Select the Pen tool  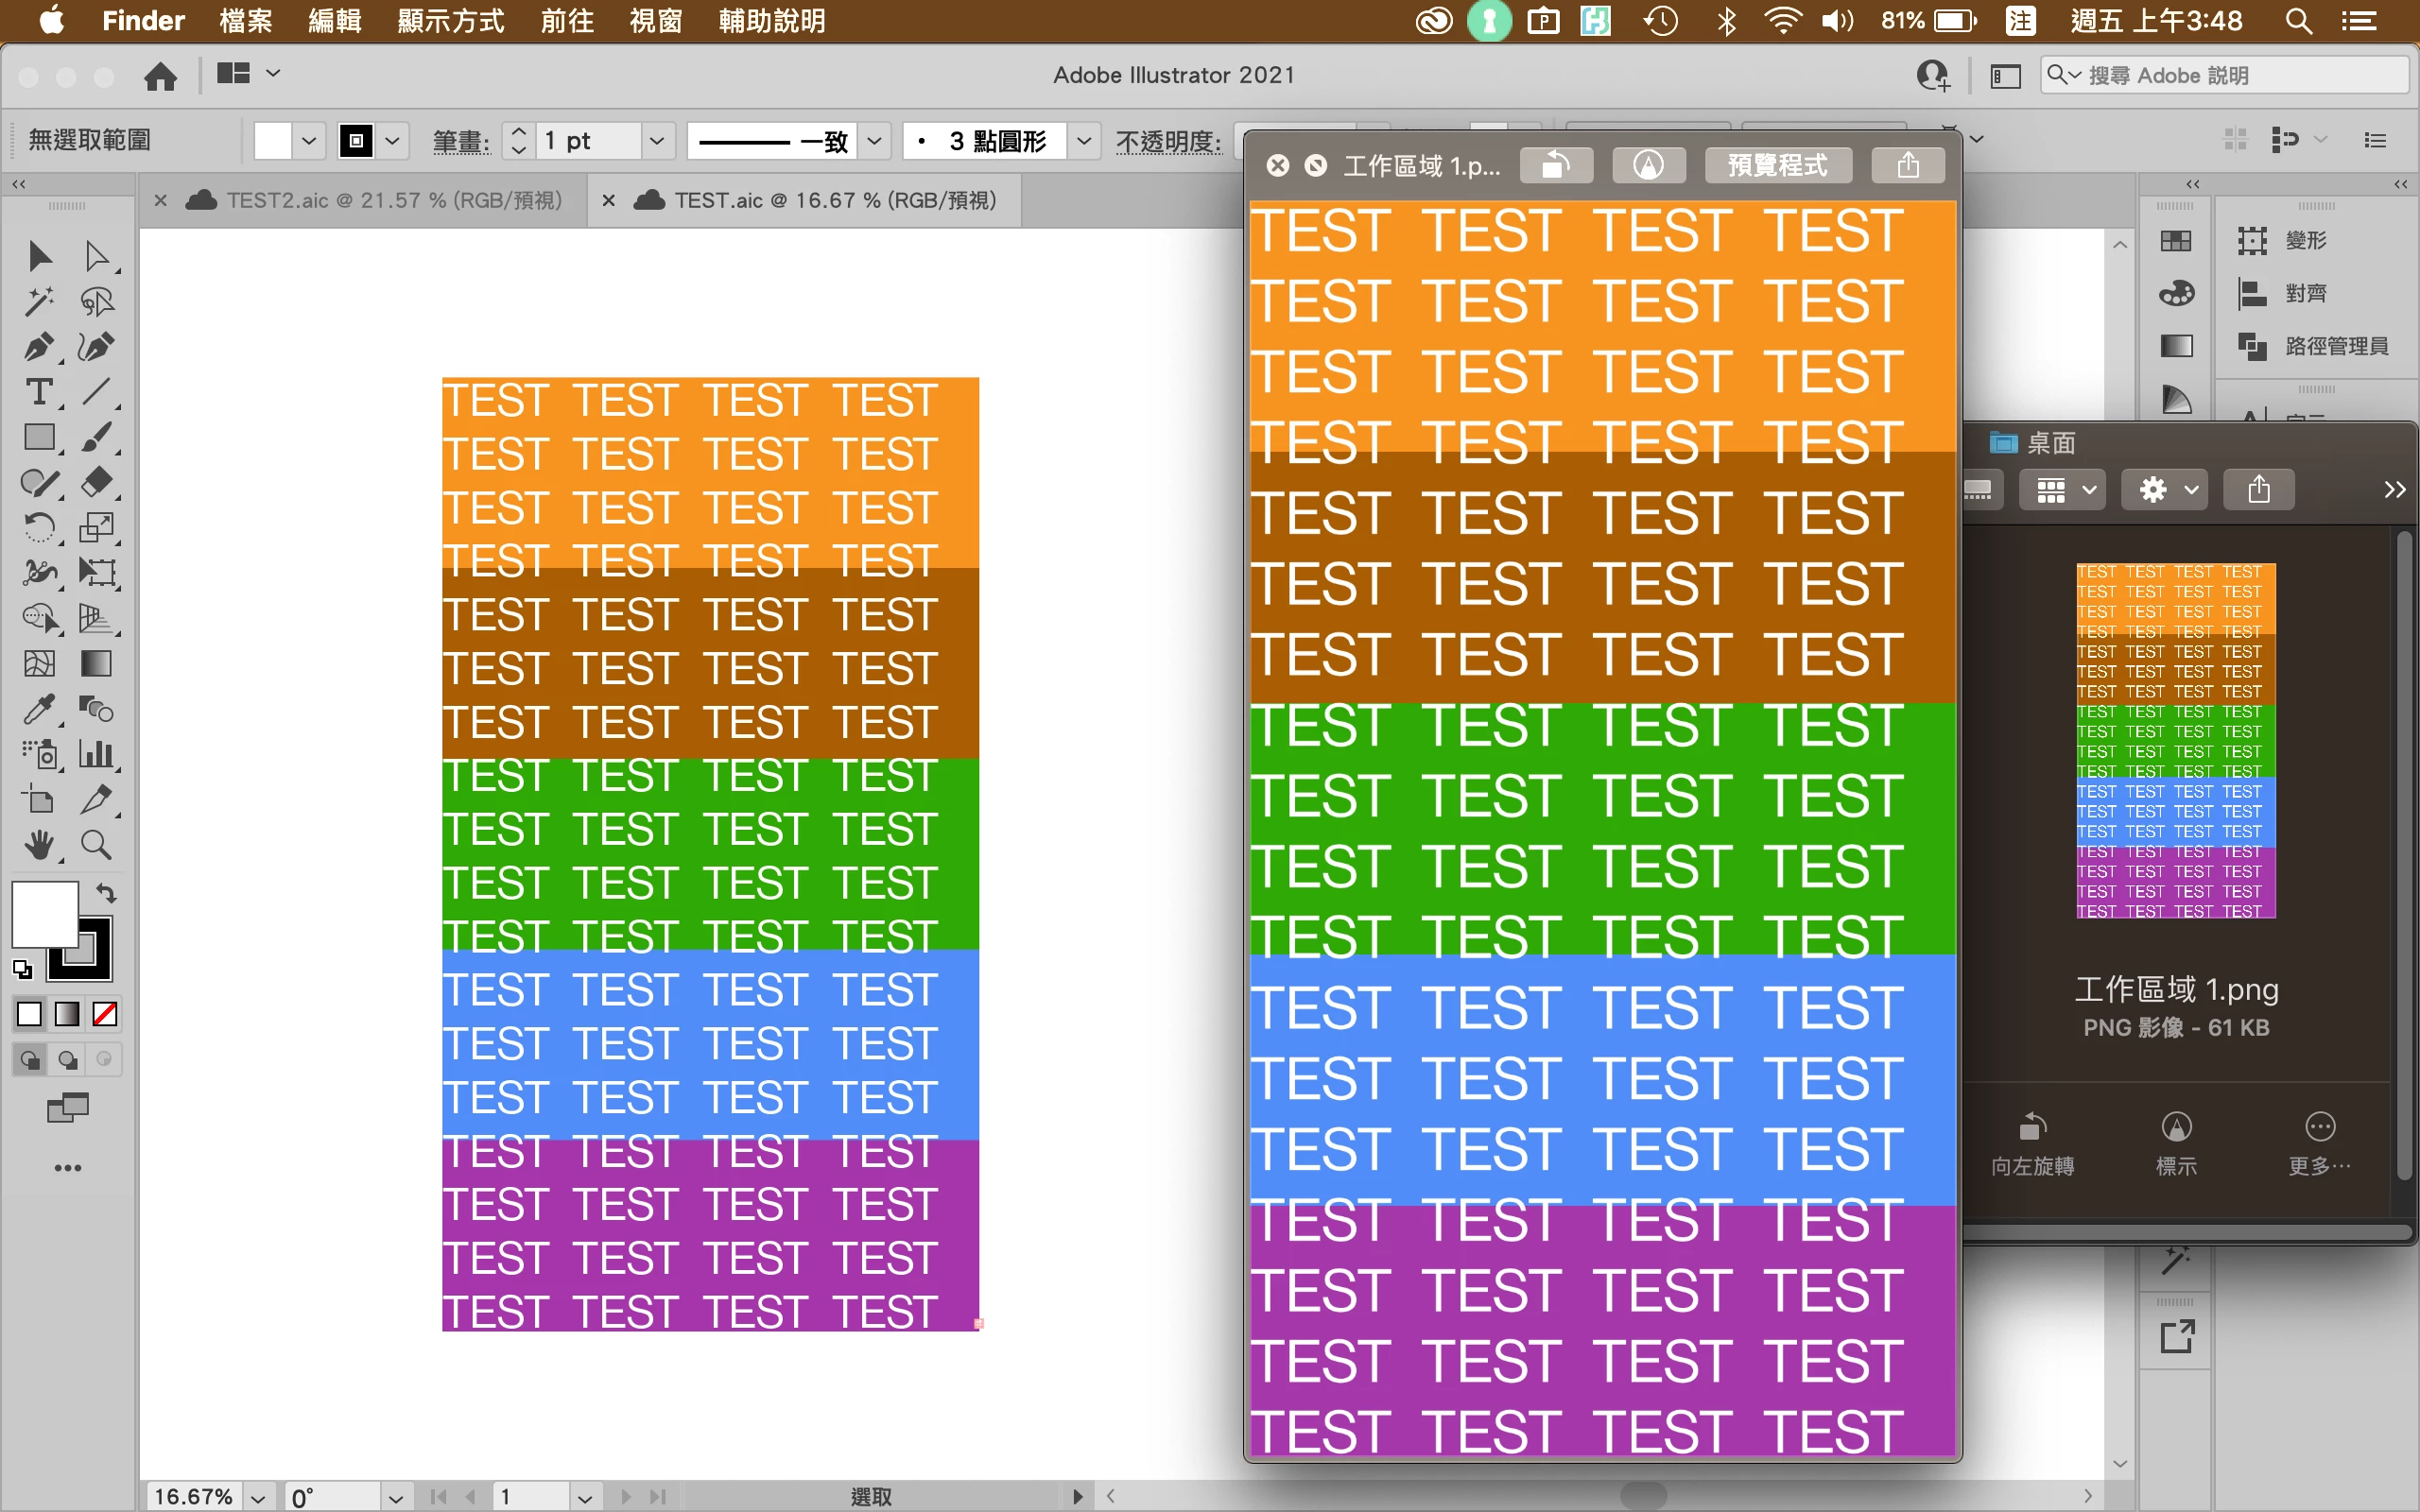click(38, 347)
